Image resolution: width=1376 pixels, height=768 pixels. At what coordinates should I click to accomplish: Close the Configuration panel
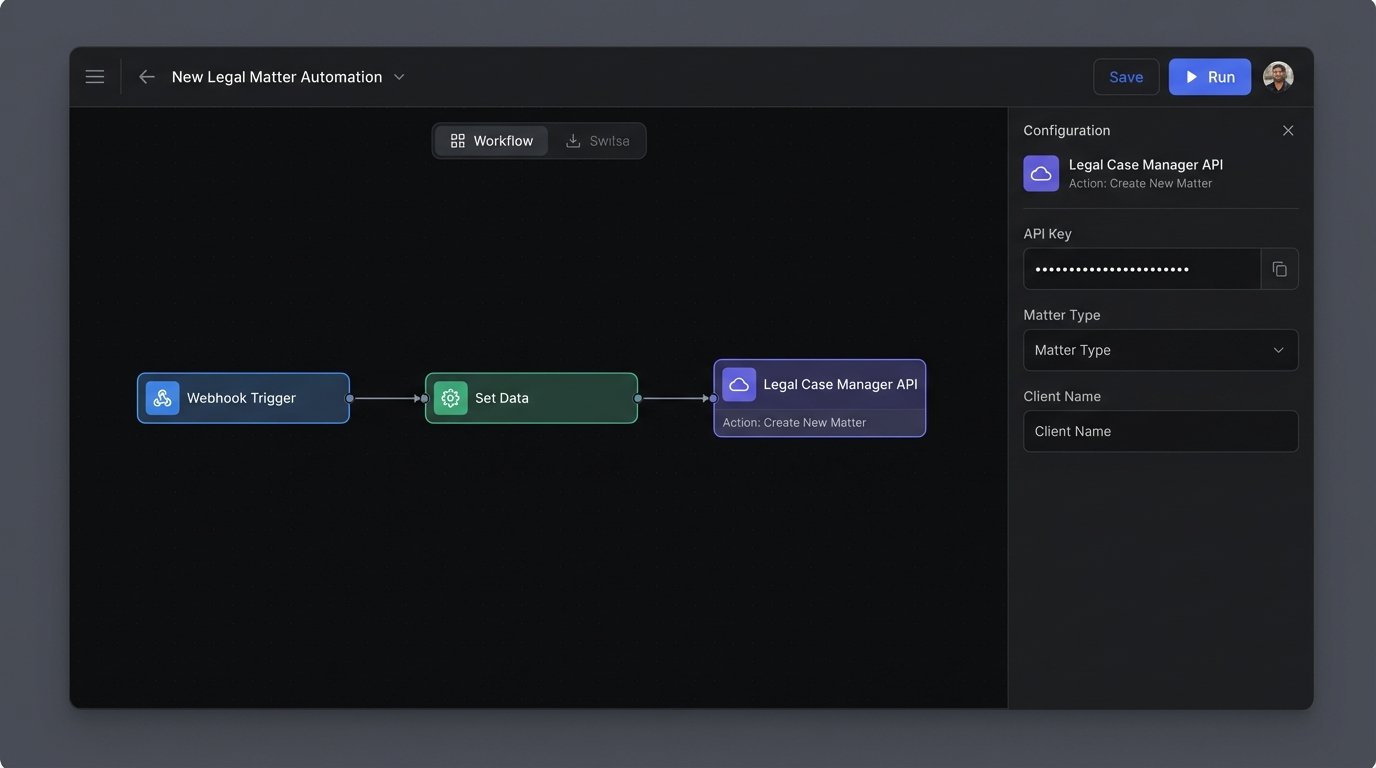click(x=1288, y=131)
